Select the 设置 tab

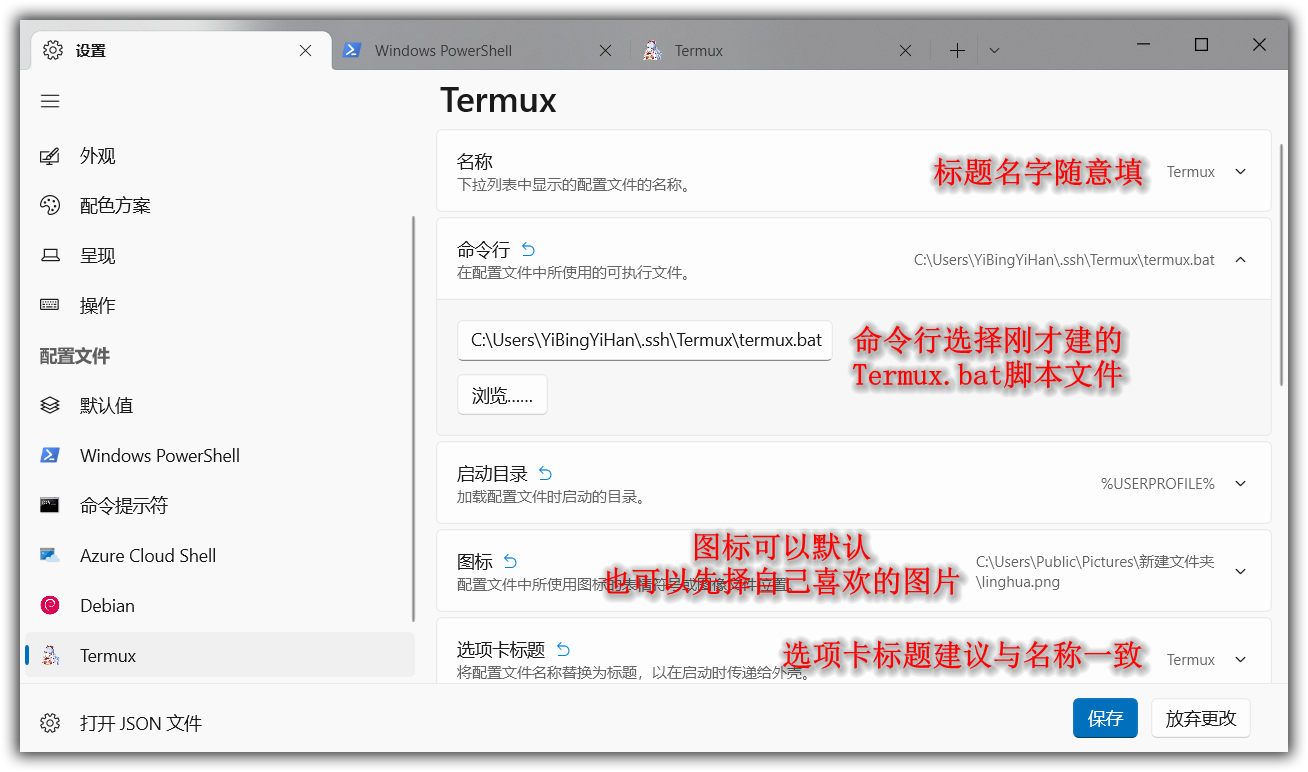click(x=180, y=50)
